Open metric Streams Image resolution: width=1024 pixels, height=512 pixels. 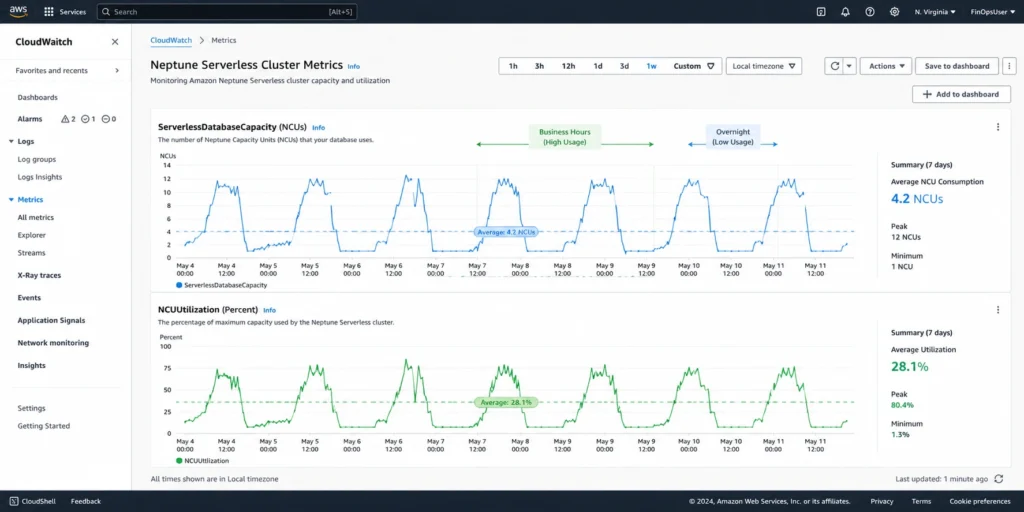pyautogui.click(x=31, y=253)
